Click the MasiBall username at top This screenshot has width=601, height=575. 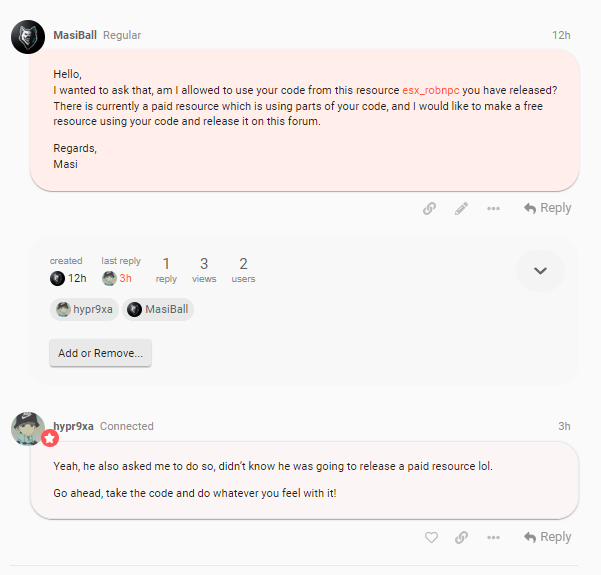coord(75,35)
